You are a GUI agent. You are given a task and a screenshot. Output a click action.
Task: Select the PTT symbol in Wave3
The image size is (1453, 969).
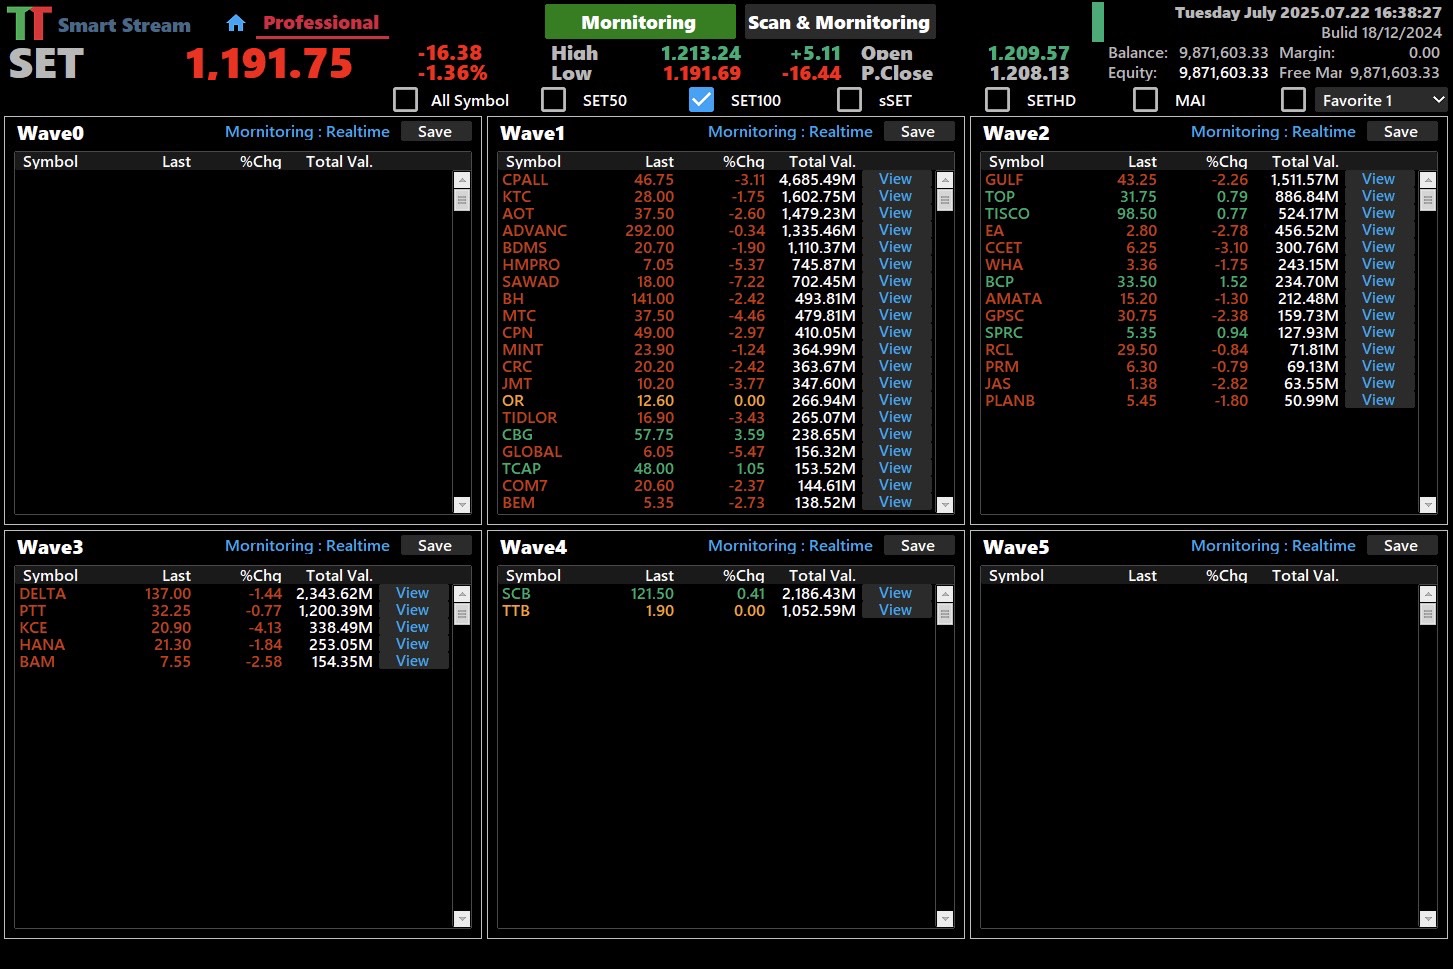pyautogui.click(x=33, y=611)
